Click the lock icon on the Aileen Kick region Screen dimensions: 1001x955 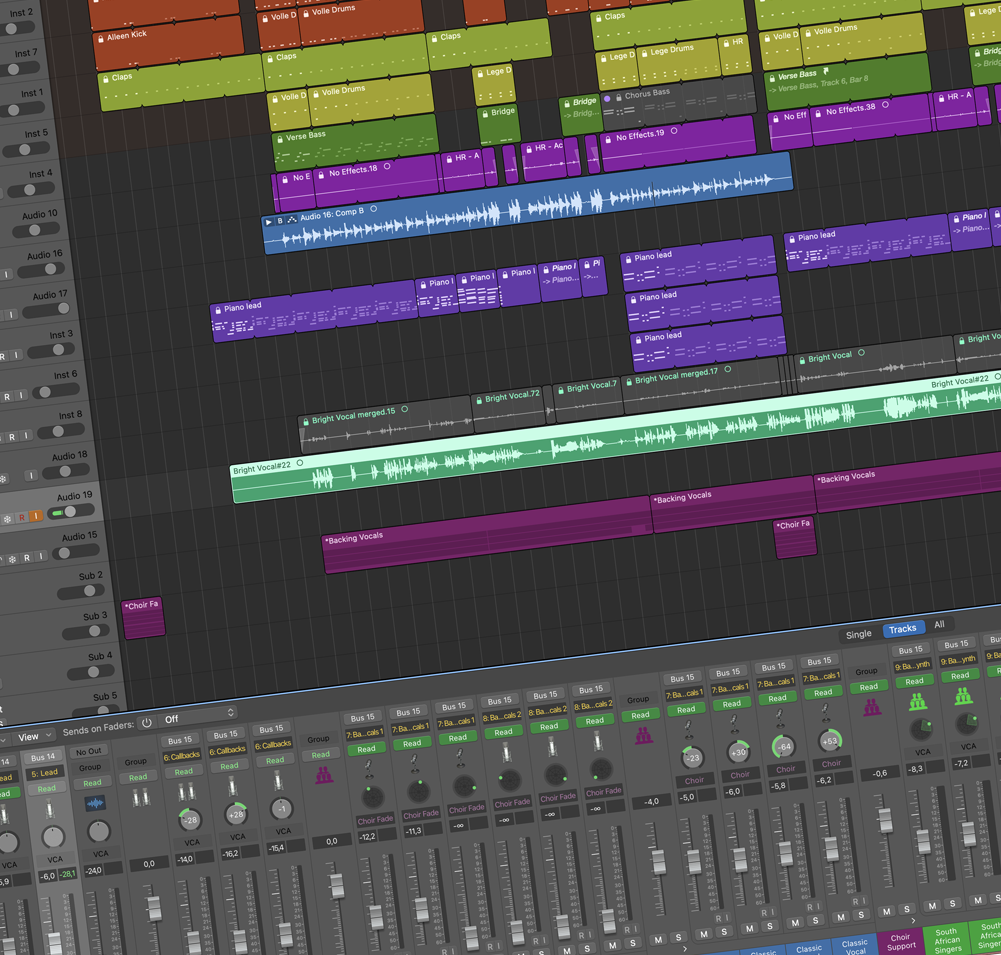pyautogui.click(x=100, y=38)
